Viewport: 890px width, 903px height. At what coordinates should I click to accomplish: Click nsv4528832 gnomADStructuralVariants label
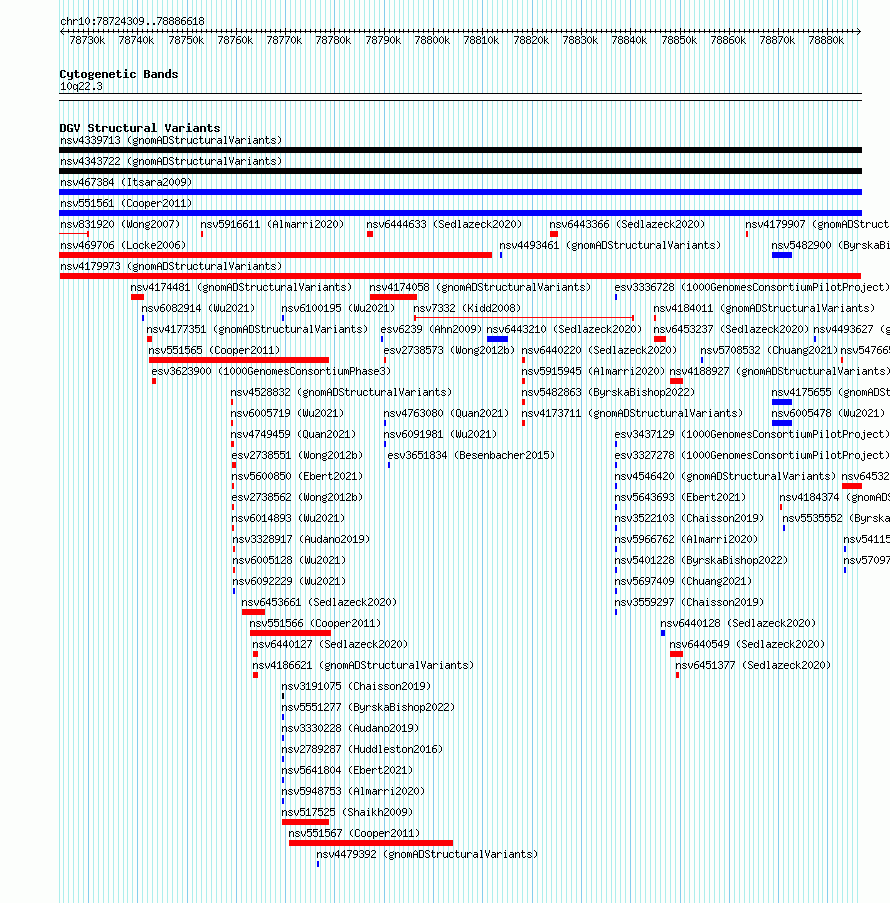tap(341, 393)
